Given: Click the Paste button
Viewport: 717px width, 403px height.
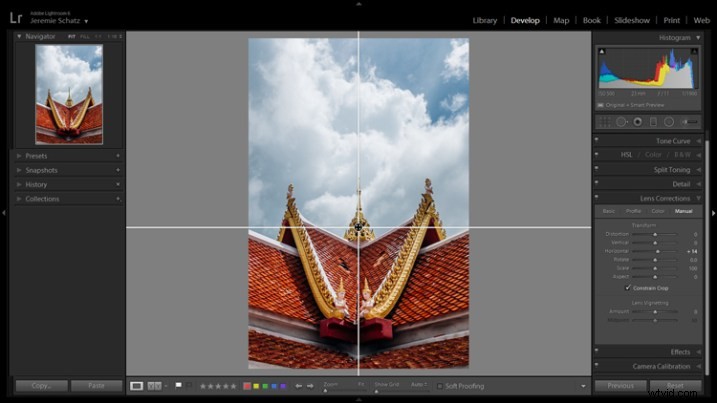Looking at the screenshot, I should coord(96,386).
